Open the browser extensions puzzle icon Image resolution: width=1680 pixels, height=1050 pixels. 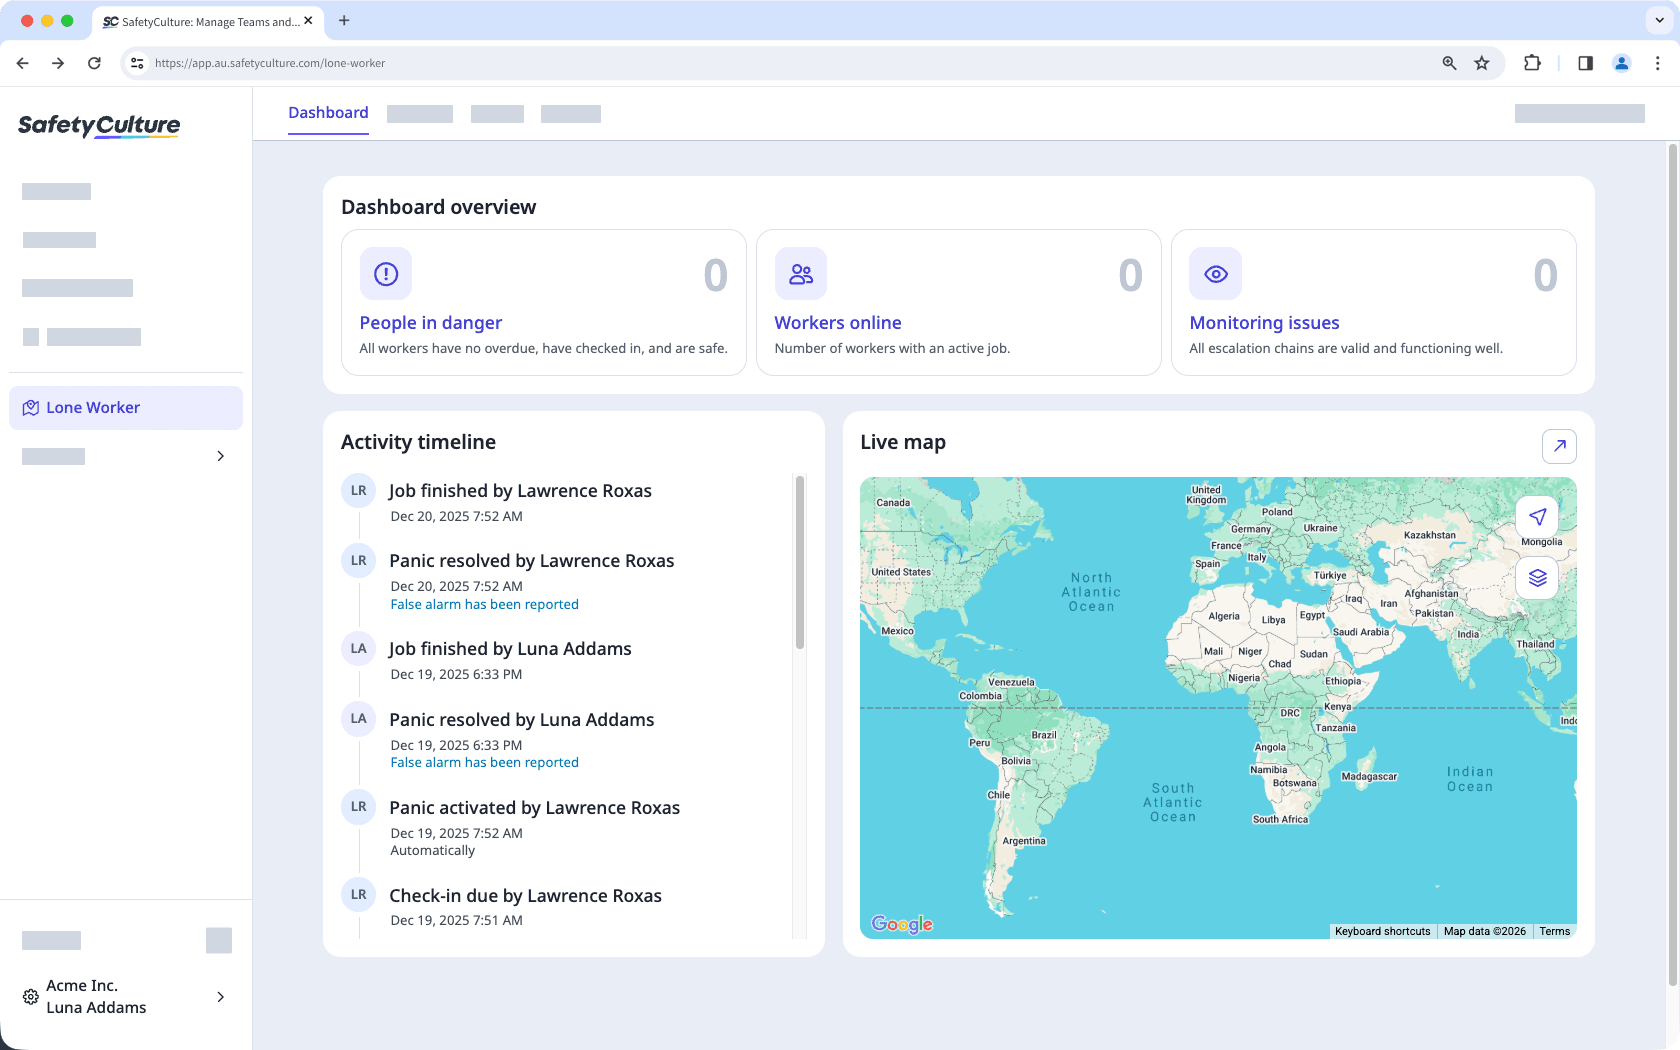pos(1532,62)
